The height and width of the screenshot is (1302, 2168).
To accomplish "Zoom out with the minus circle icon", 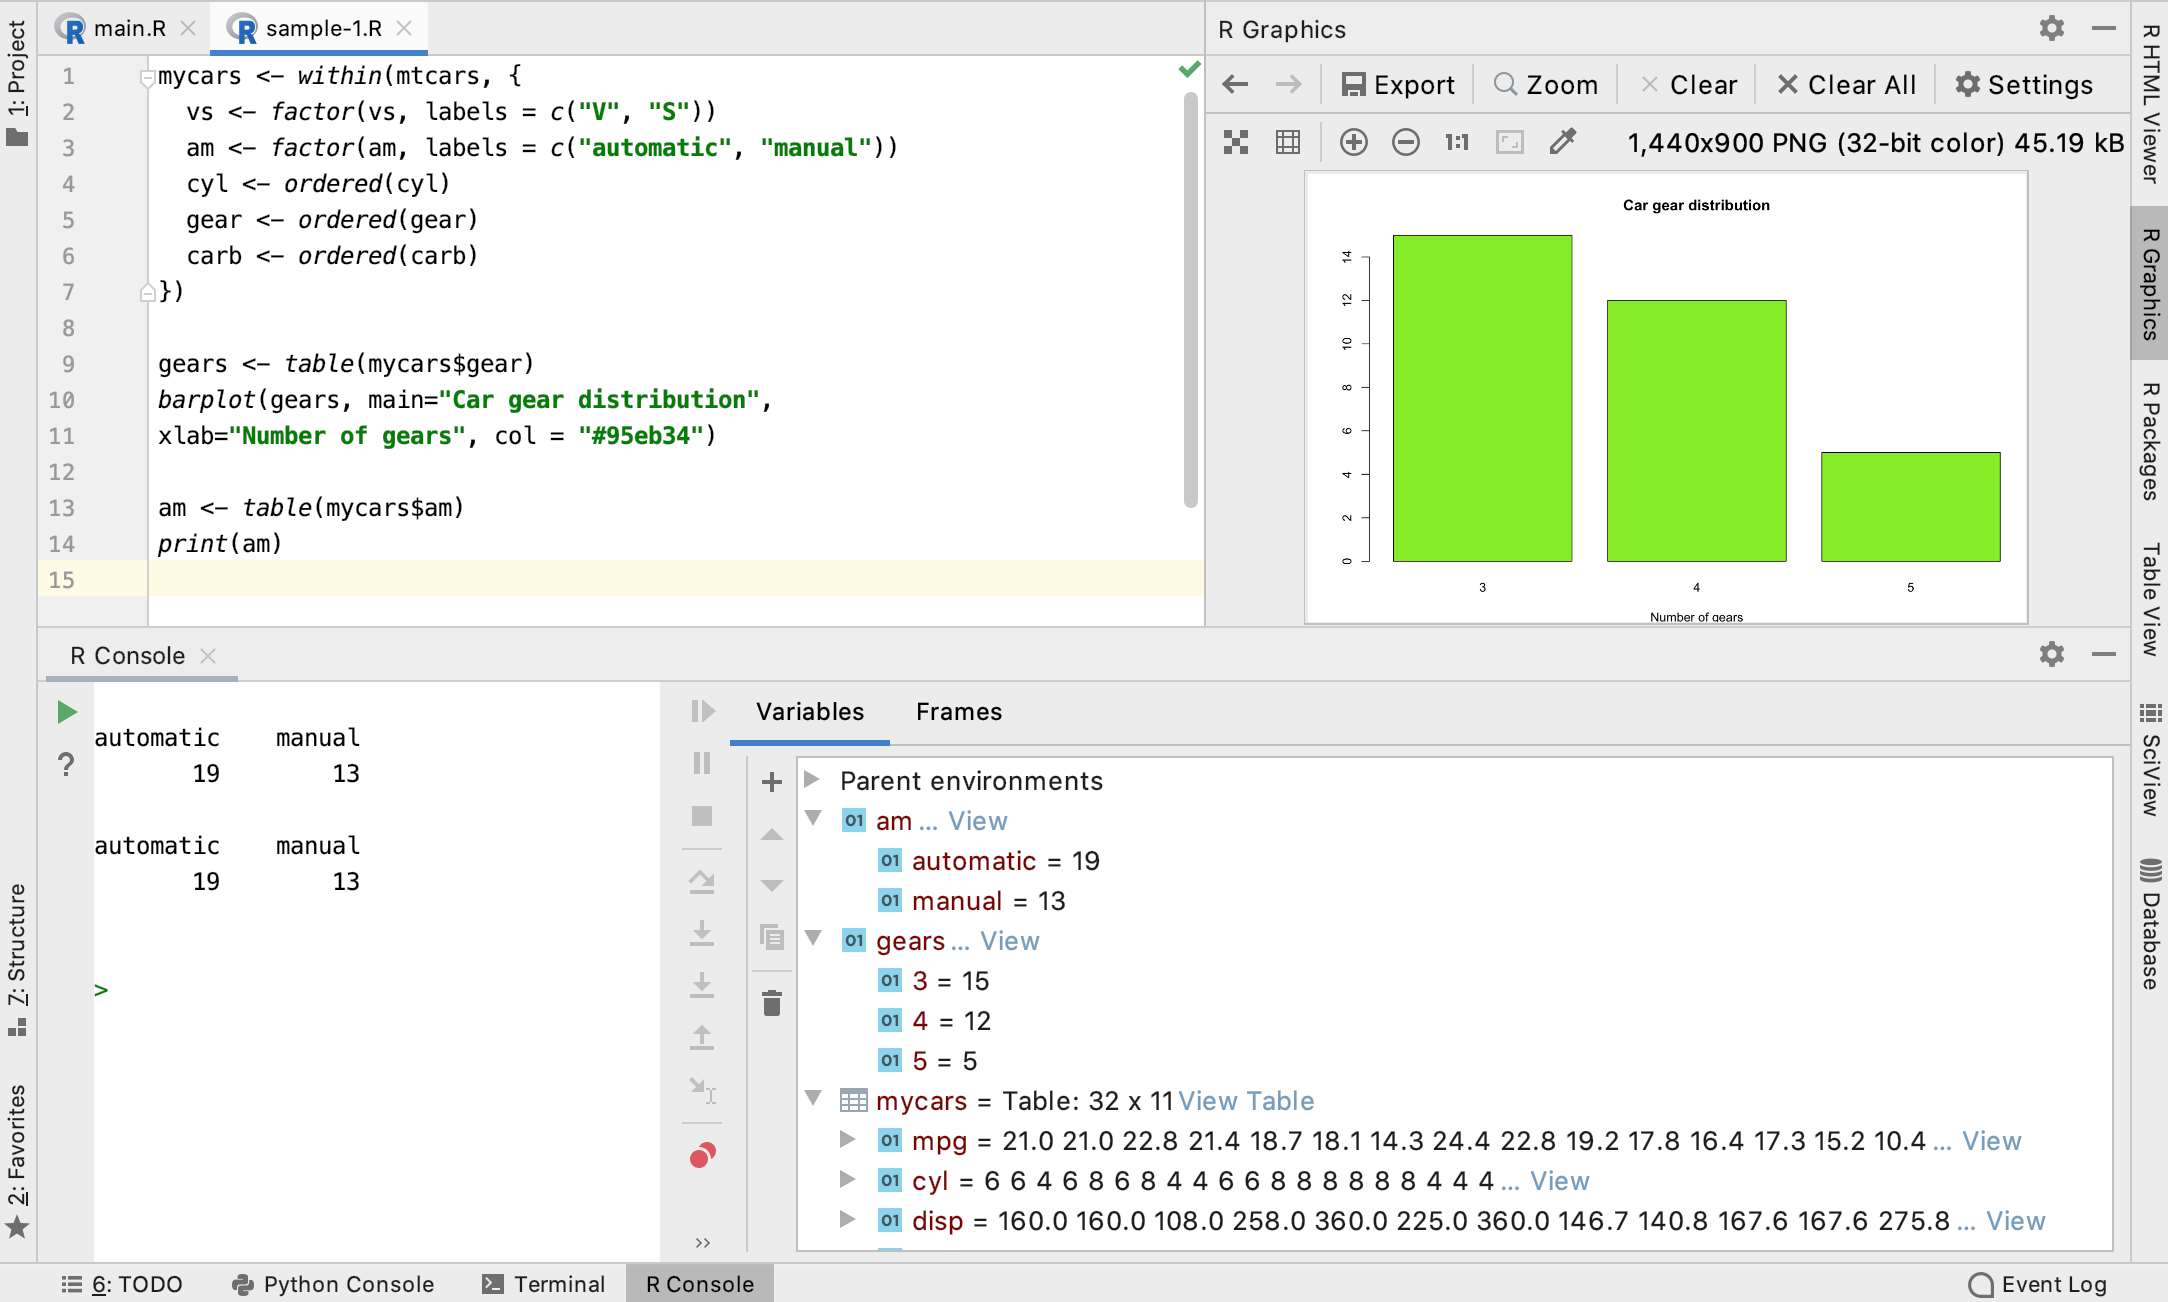I will [x=1406, y=142].
